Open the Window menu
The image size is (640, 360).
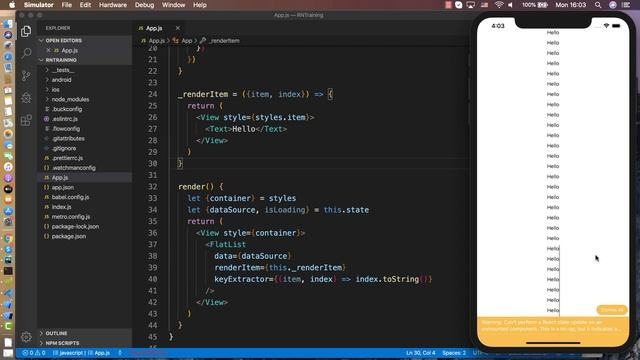(x=173, y=5)
